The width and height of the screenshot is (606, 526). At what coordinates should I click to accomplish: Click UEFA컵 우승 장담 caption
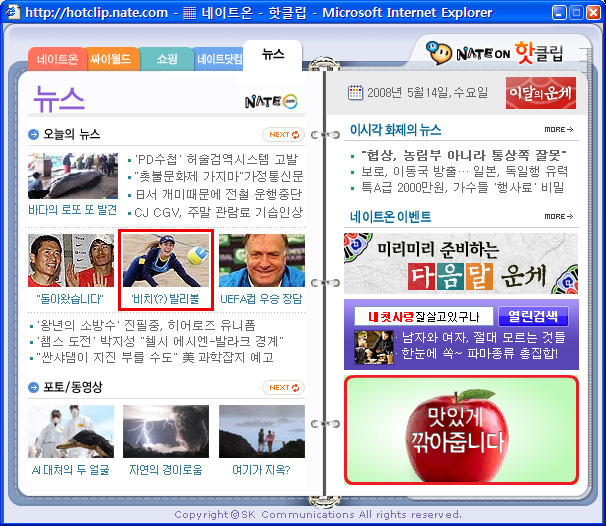click(261, 299)
